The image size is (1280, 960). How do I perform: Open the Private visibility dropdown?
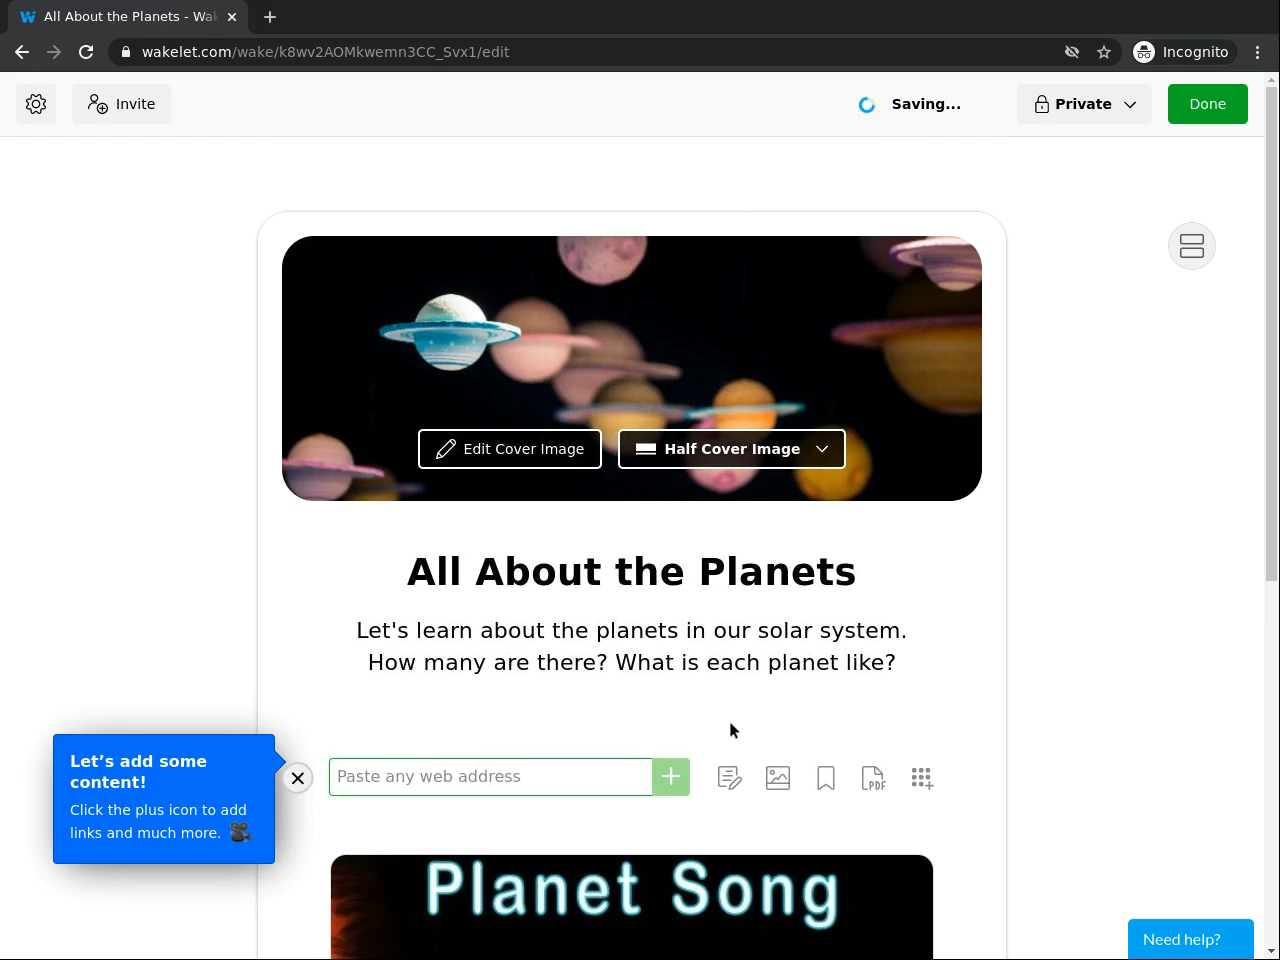(1084, 104)
